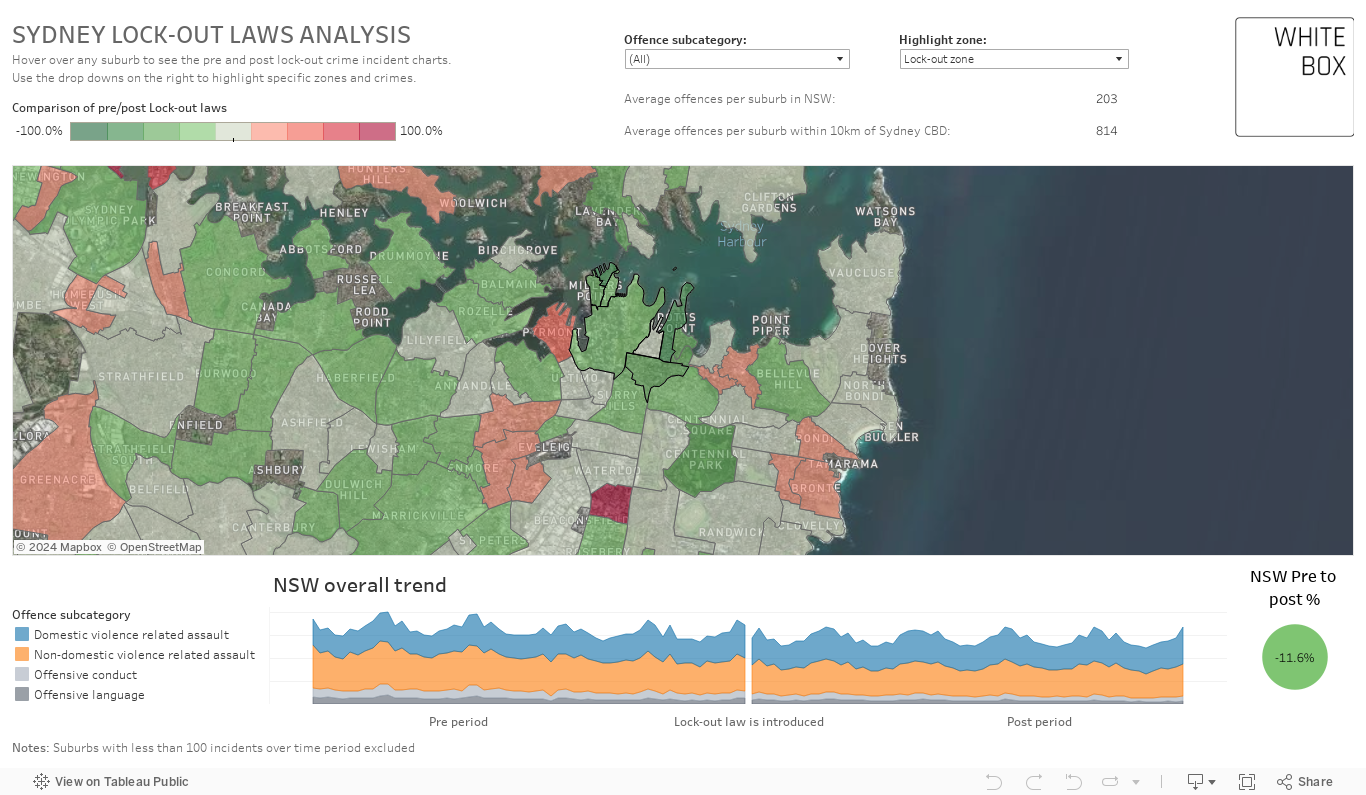1366x795 pixels.
Task: Click the Post period axis label
Action: (1039, 722)
